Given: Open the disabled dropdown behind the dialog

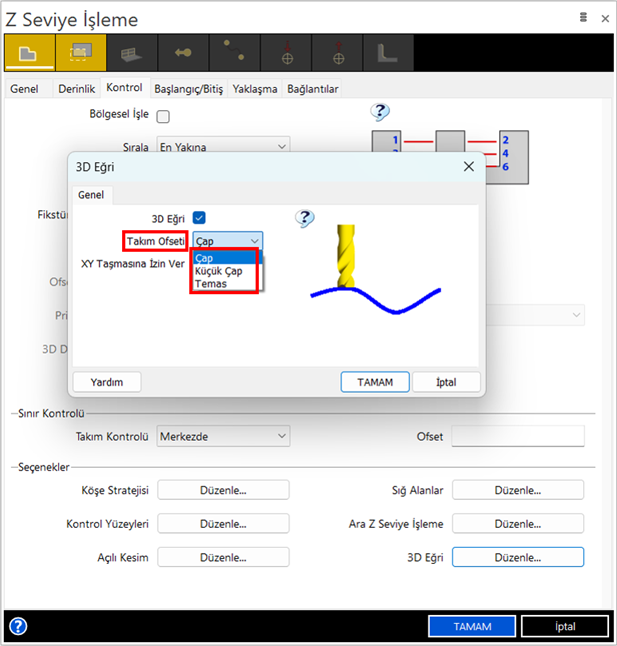Looking at the screenshot, I should (535, 315).
